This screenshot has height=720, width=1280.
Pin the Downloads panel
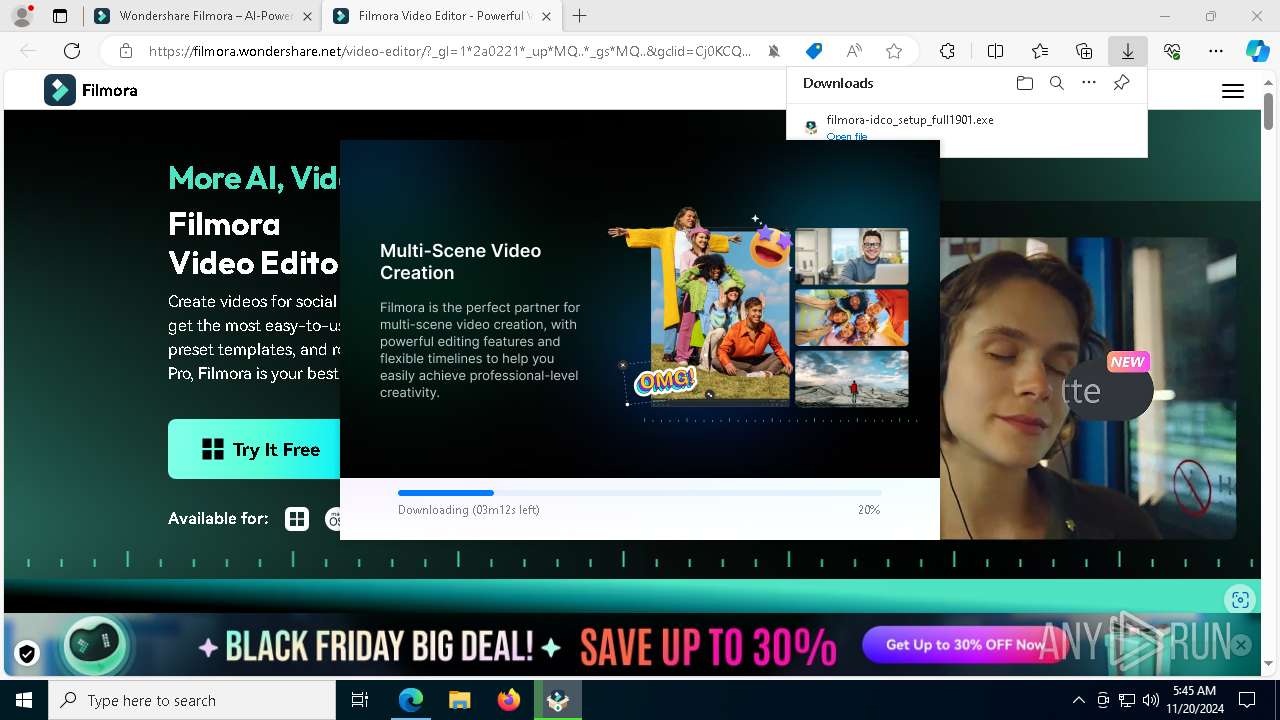1121,83
